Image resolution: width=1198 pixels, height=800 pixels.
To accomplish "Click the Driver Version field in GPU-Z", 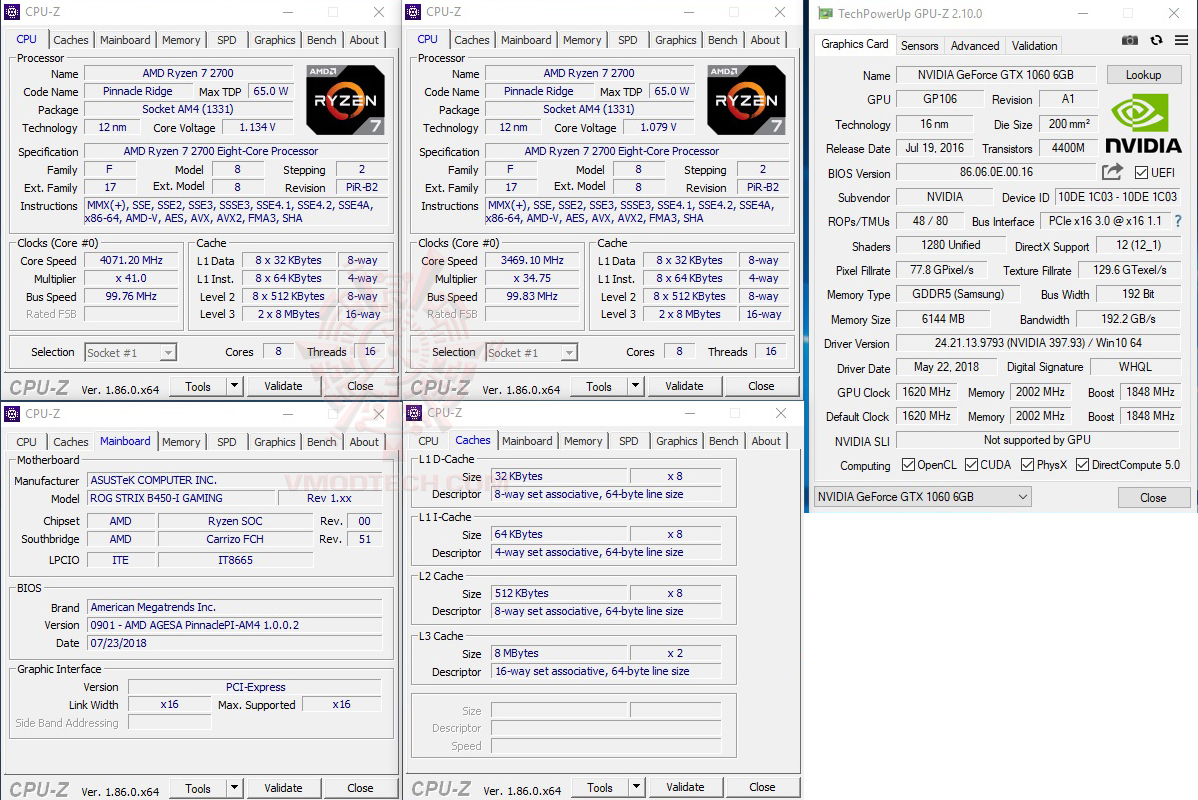I will [x=1038, y=343].
